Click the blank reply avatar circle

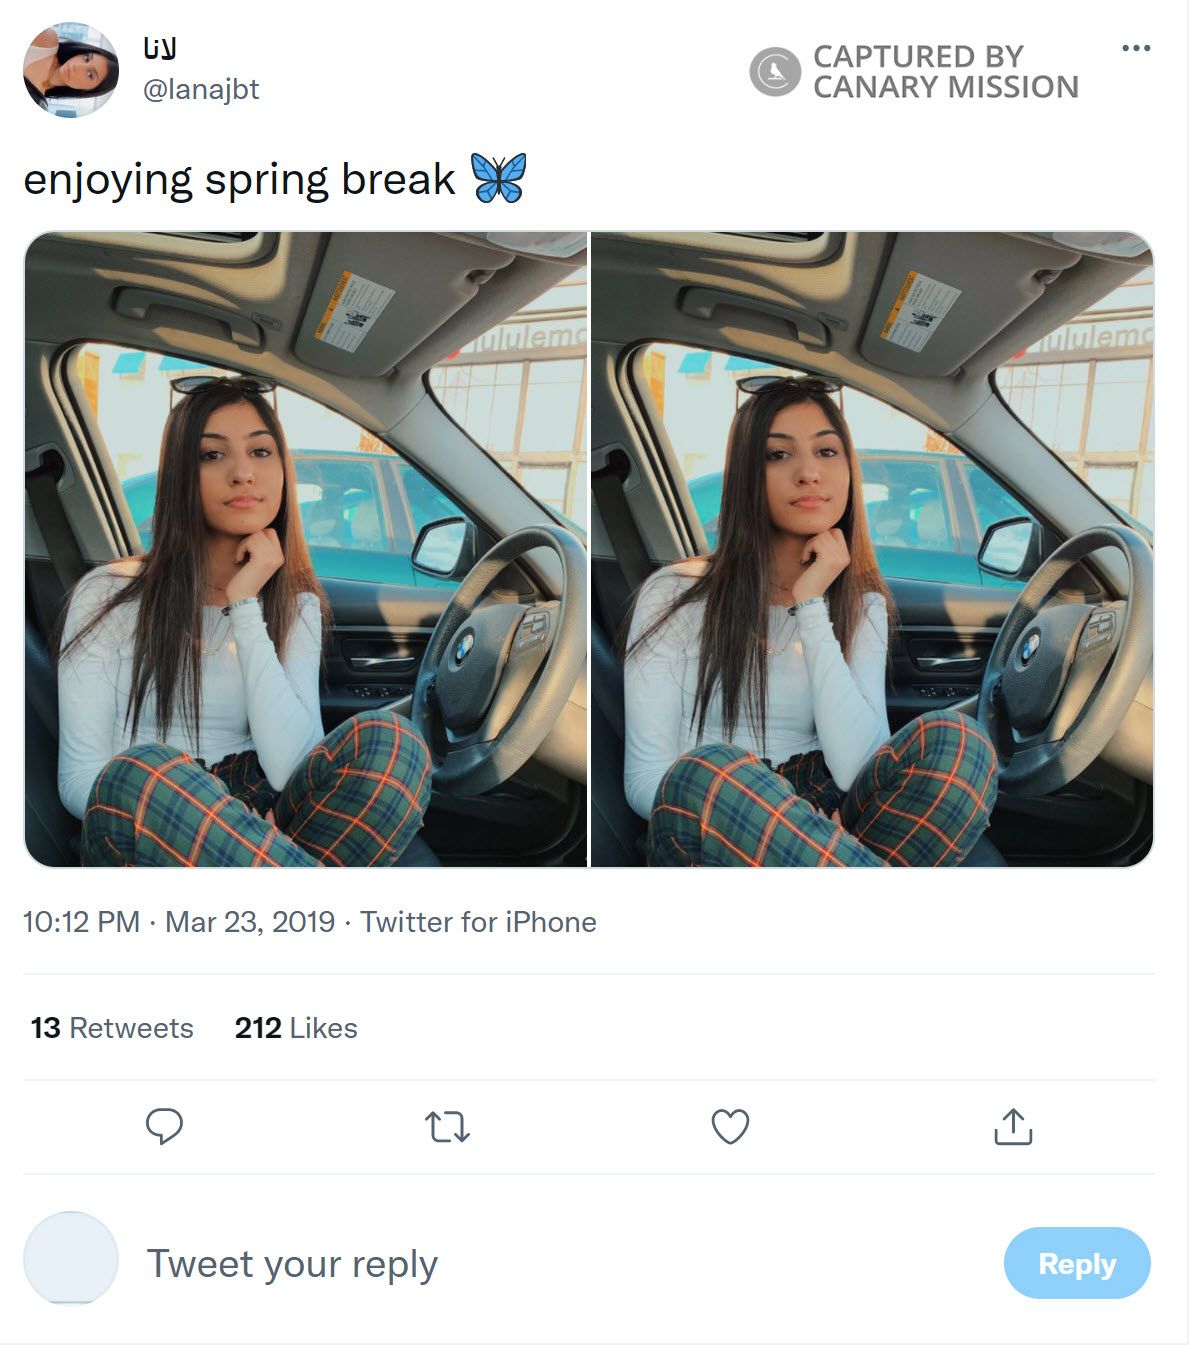pyautogui.click(x=71, y=1258)
